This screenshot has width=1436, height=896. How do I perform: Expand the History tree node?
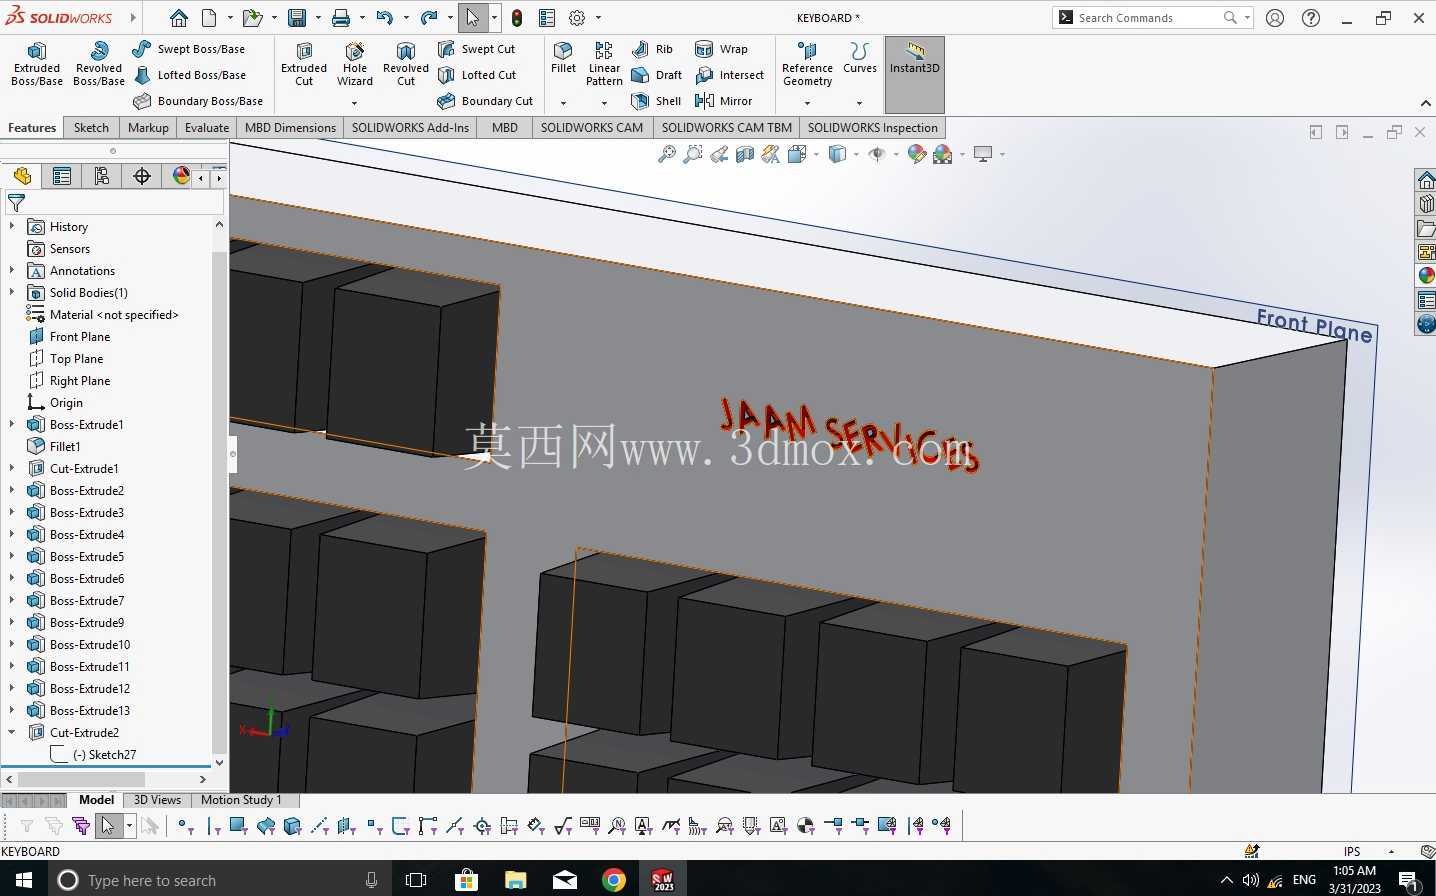[x=12, y=227]
